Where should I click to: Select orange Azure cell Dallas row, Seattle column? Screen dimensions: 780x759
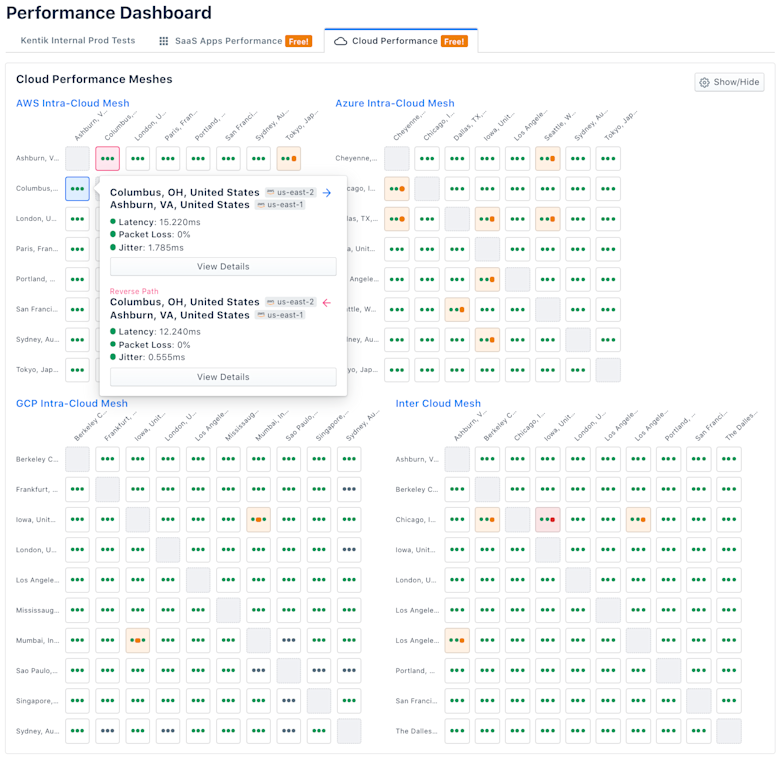(x=548, y=219)
